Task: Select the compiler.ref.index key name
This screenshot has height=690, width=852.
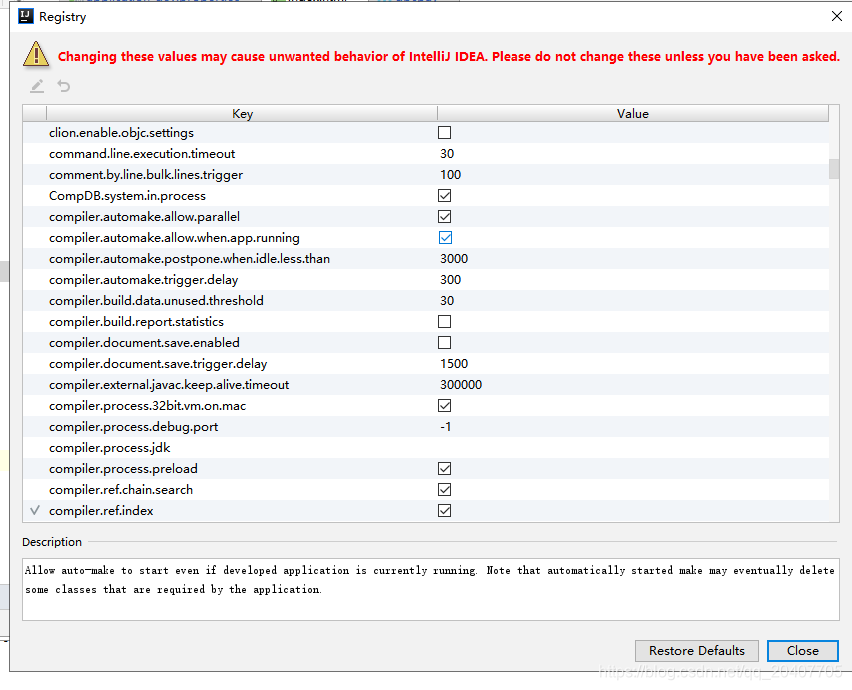Action: (101, 511)
